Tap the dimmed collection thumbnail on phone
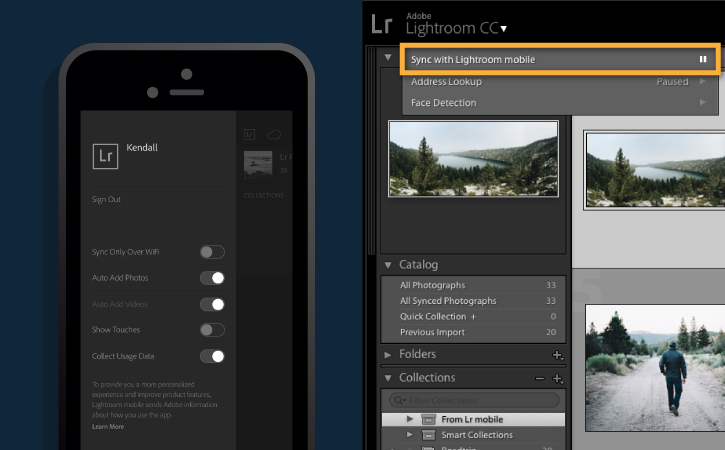Screen dimensions: 725x450 click(x=258, y=165)
